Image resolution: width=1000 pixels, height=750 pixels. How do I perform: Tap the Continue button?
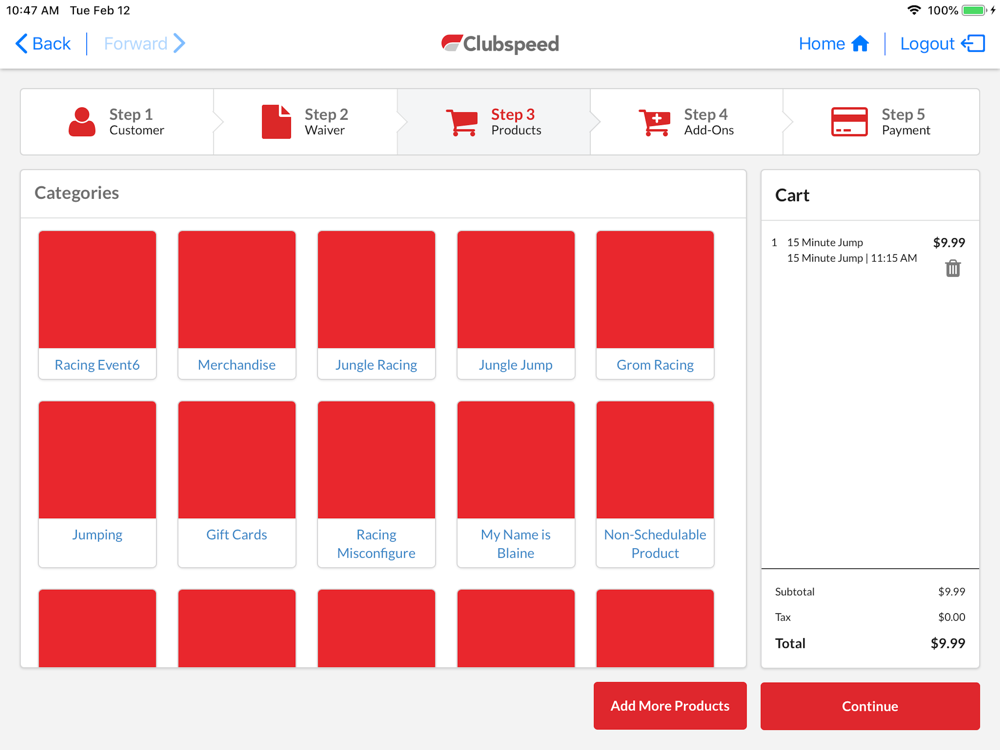tap(870, 706)
